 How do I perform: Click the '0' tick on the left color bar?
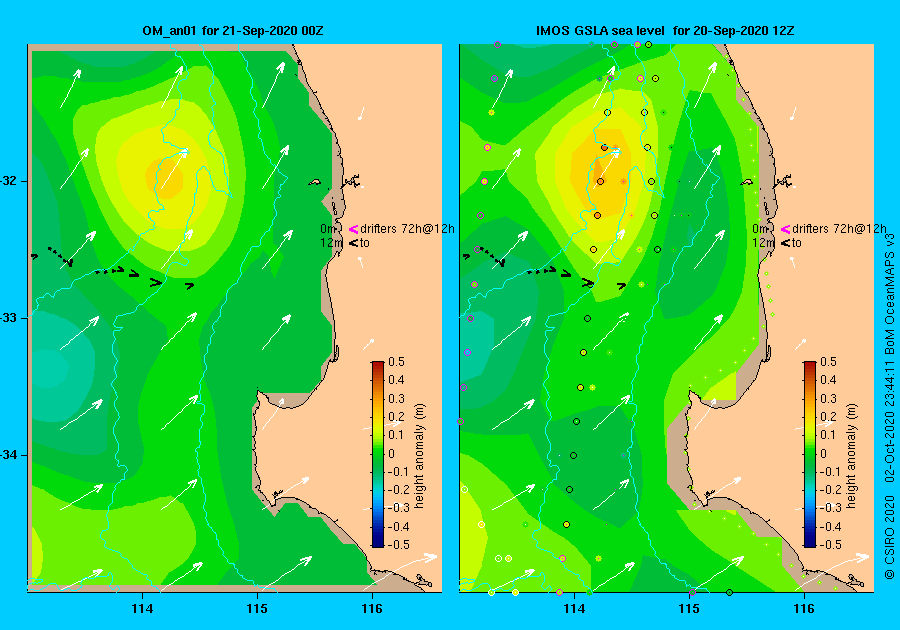[392, 453]
